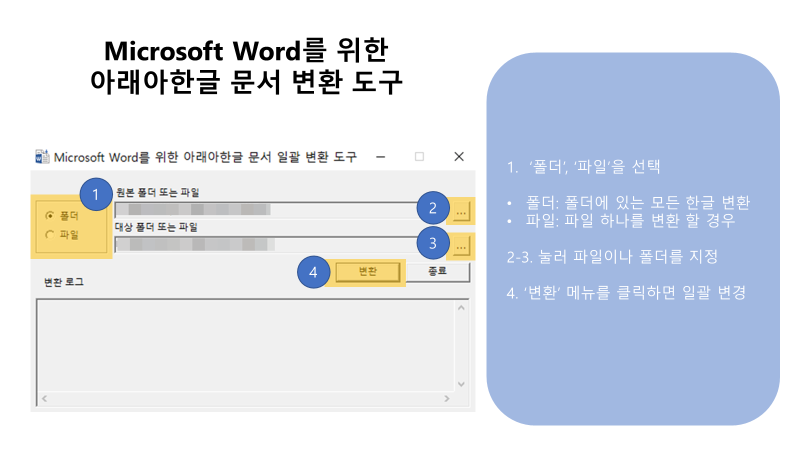Click the 변환 button
Viewport: 800px width, 450px height.
367,271
